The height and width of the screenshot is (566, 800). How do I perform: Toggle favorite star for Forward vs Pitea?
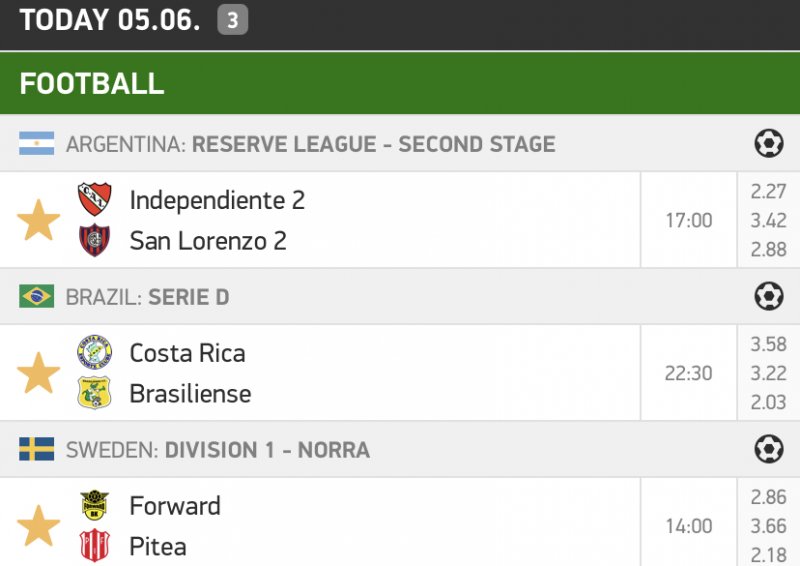point(39,526)
